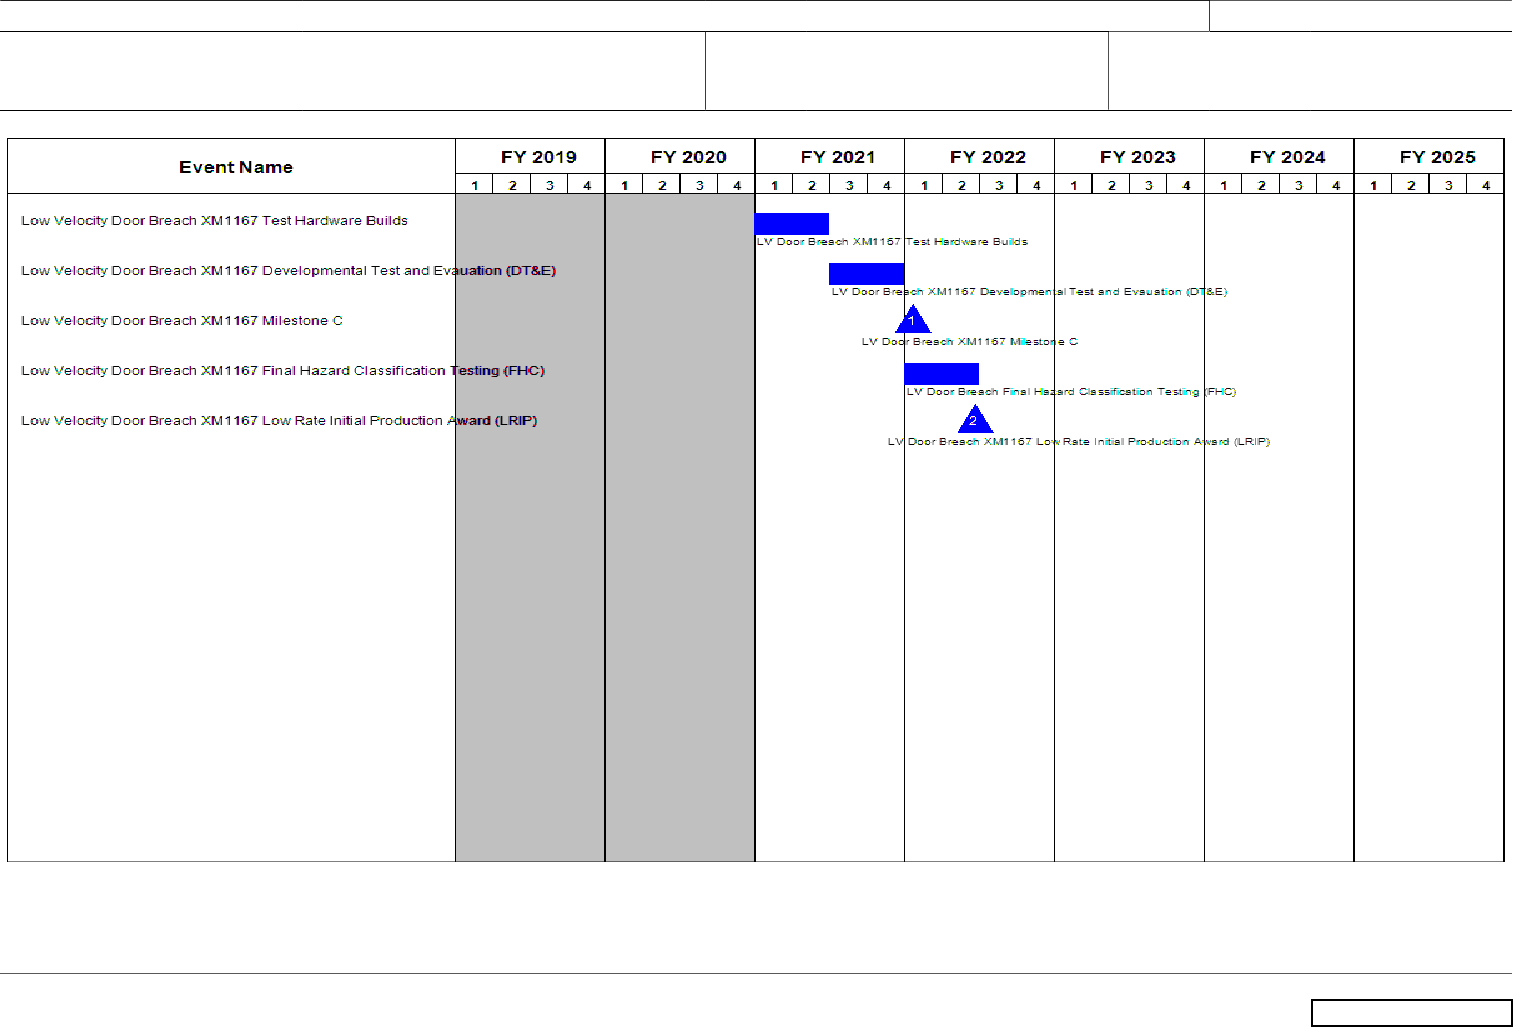Click the Low Rate Initial Production Award event name

pos(279,421)
